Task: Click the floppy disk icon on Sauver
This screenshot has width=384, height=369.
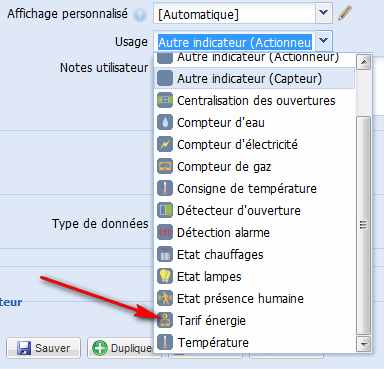Action: (24, 348)
